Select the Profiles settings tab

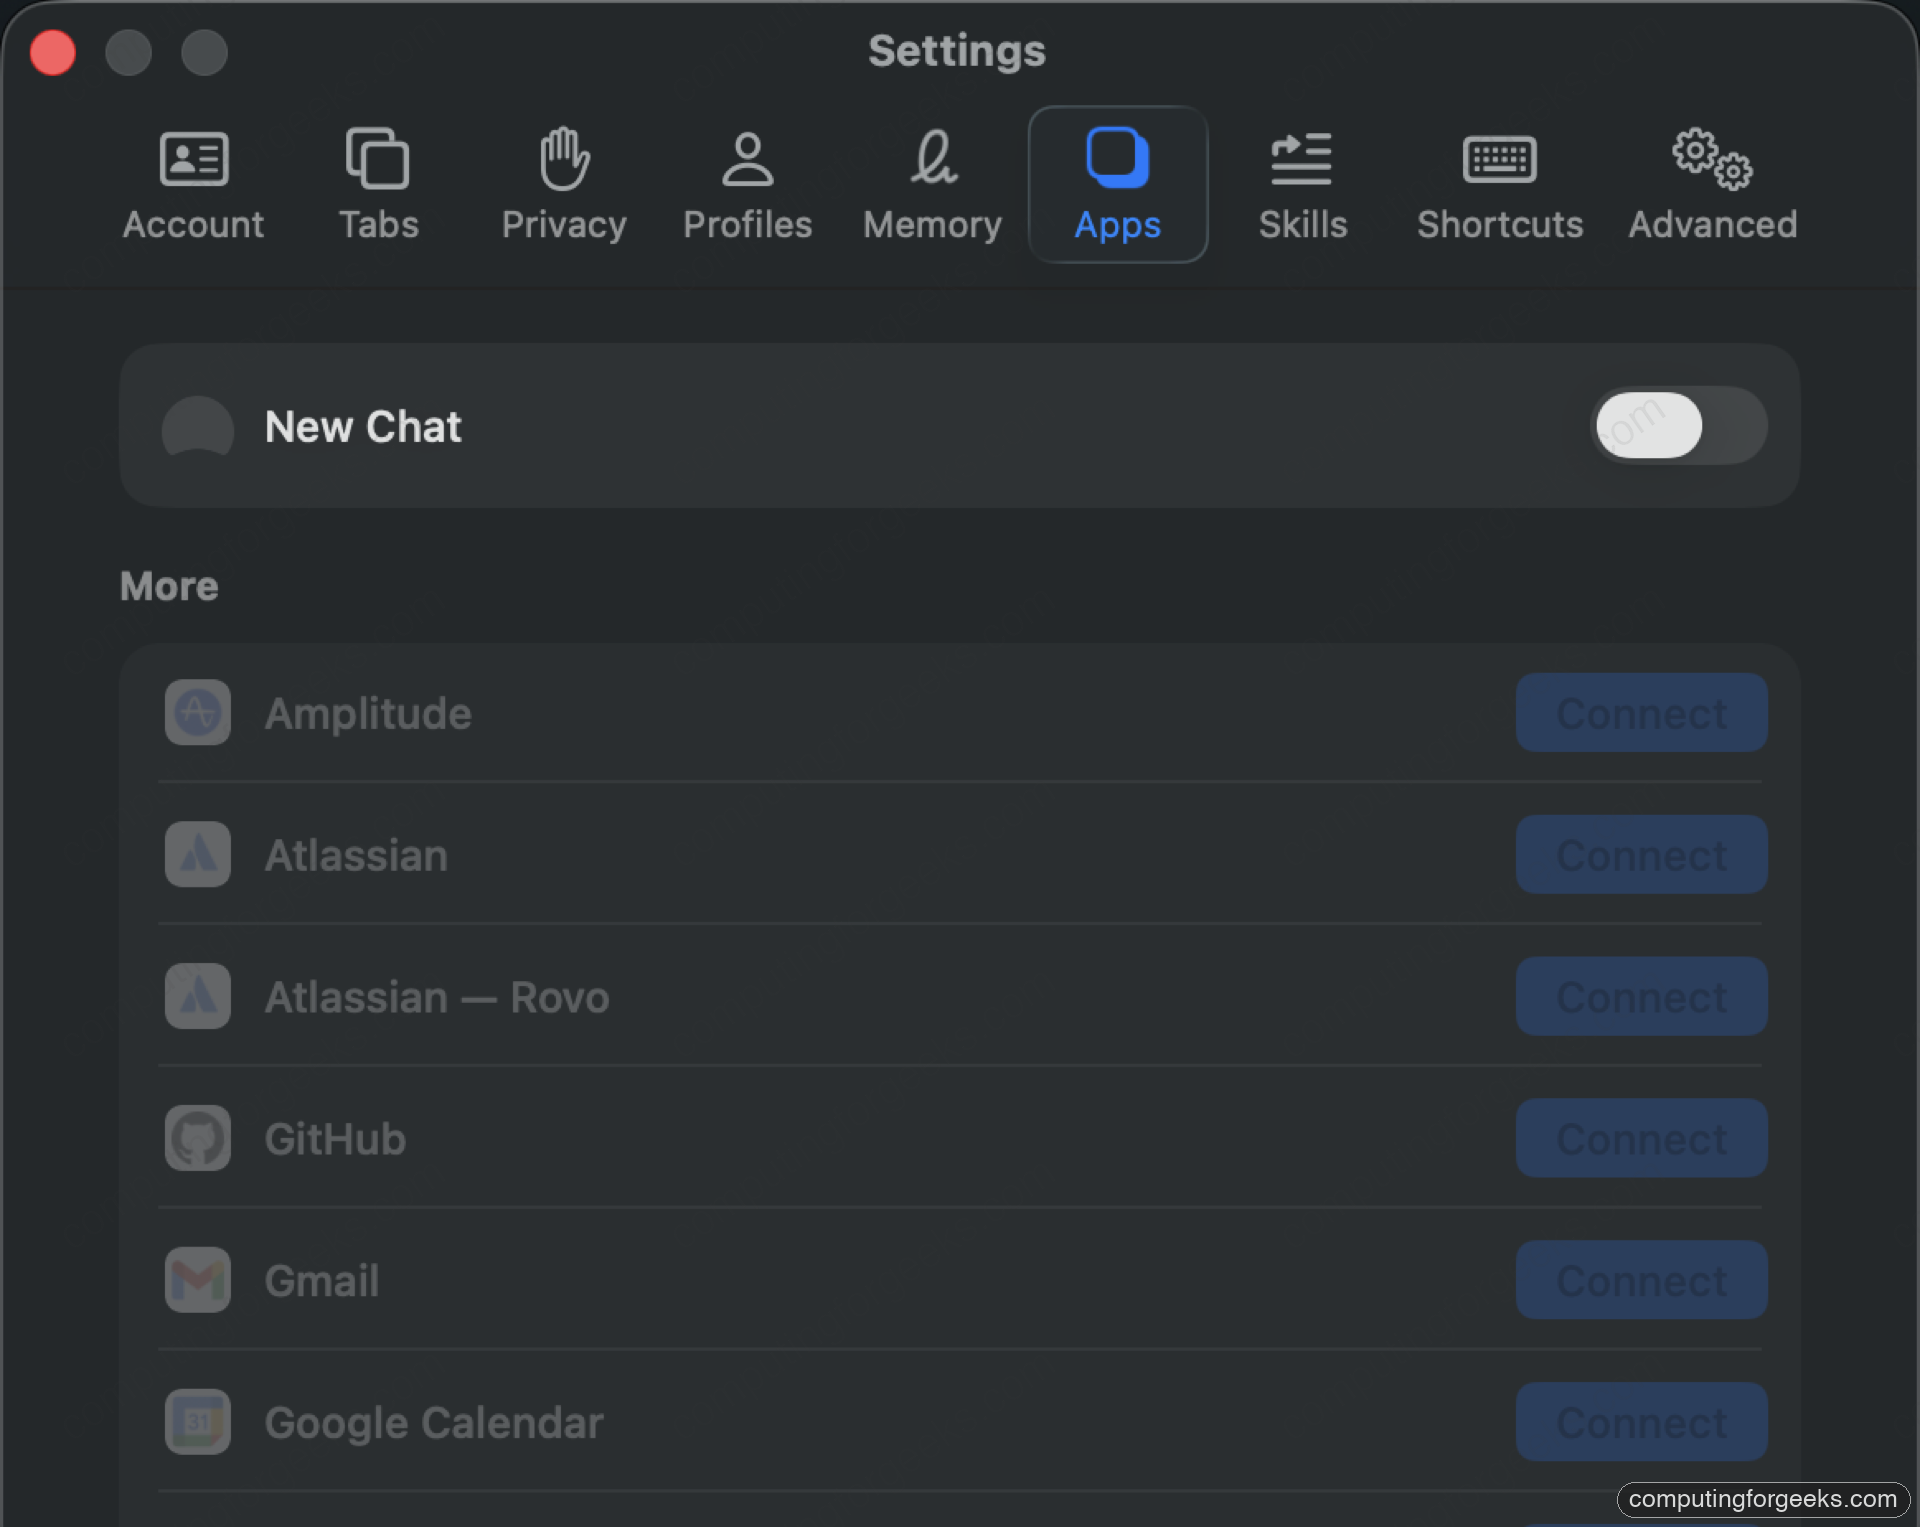point(747,186)
